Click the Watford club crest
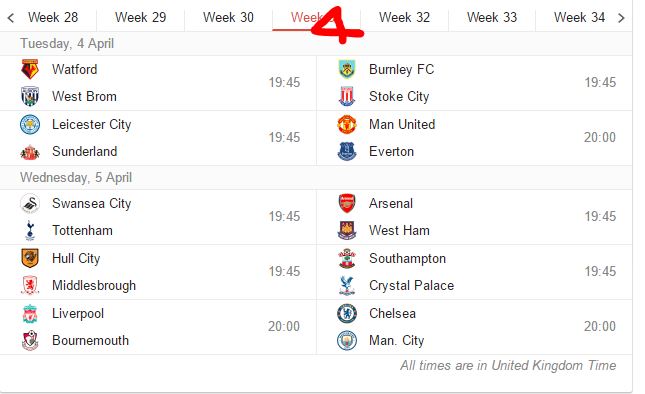645x394 pixels. 30,70
